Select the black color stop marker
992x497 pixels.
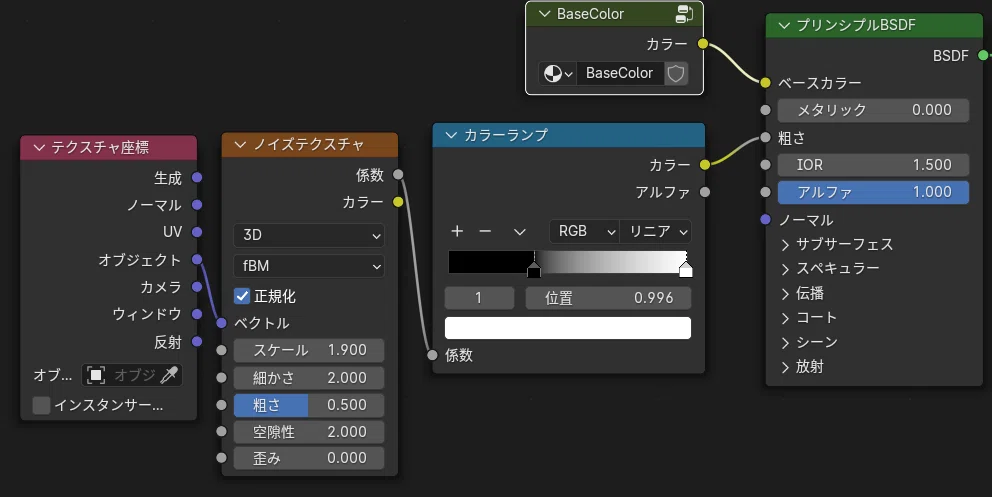[x=534, y=271]
